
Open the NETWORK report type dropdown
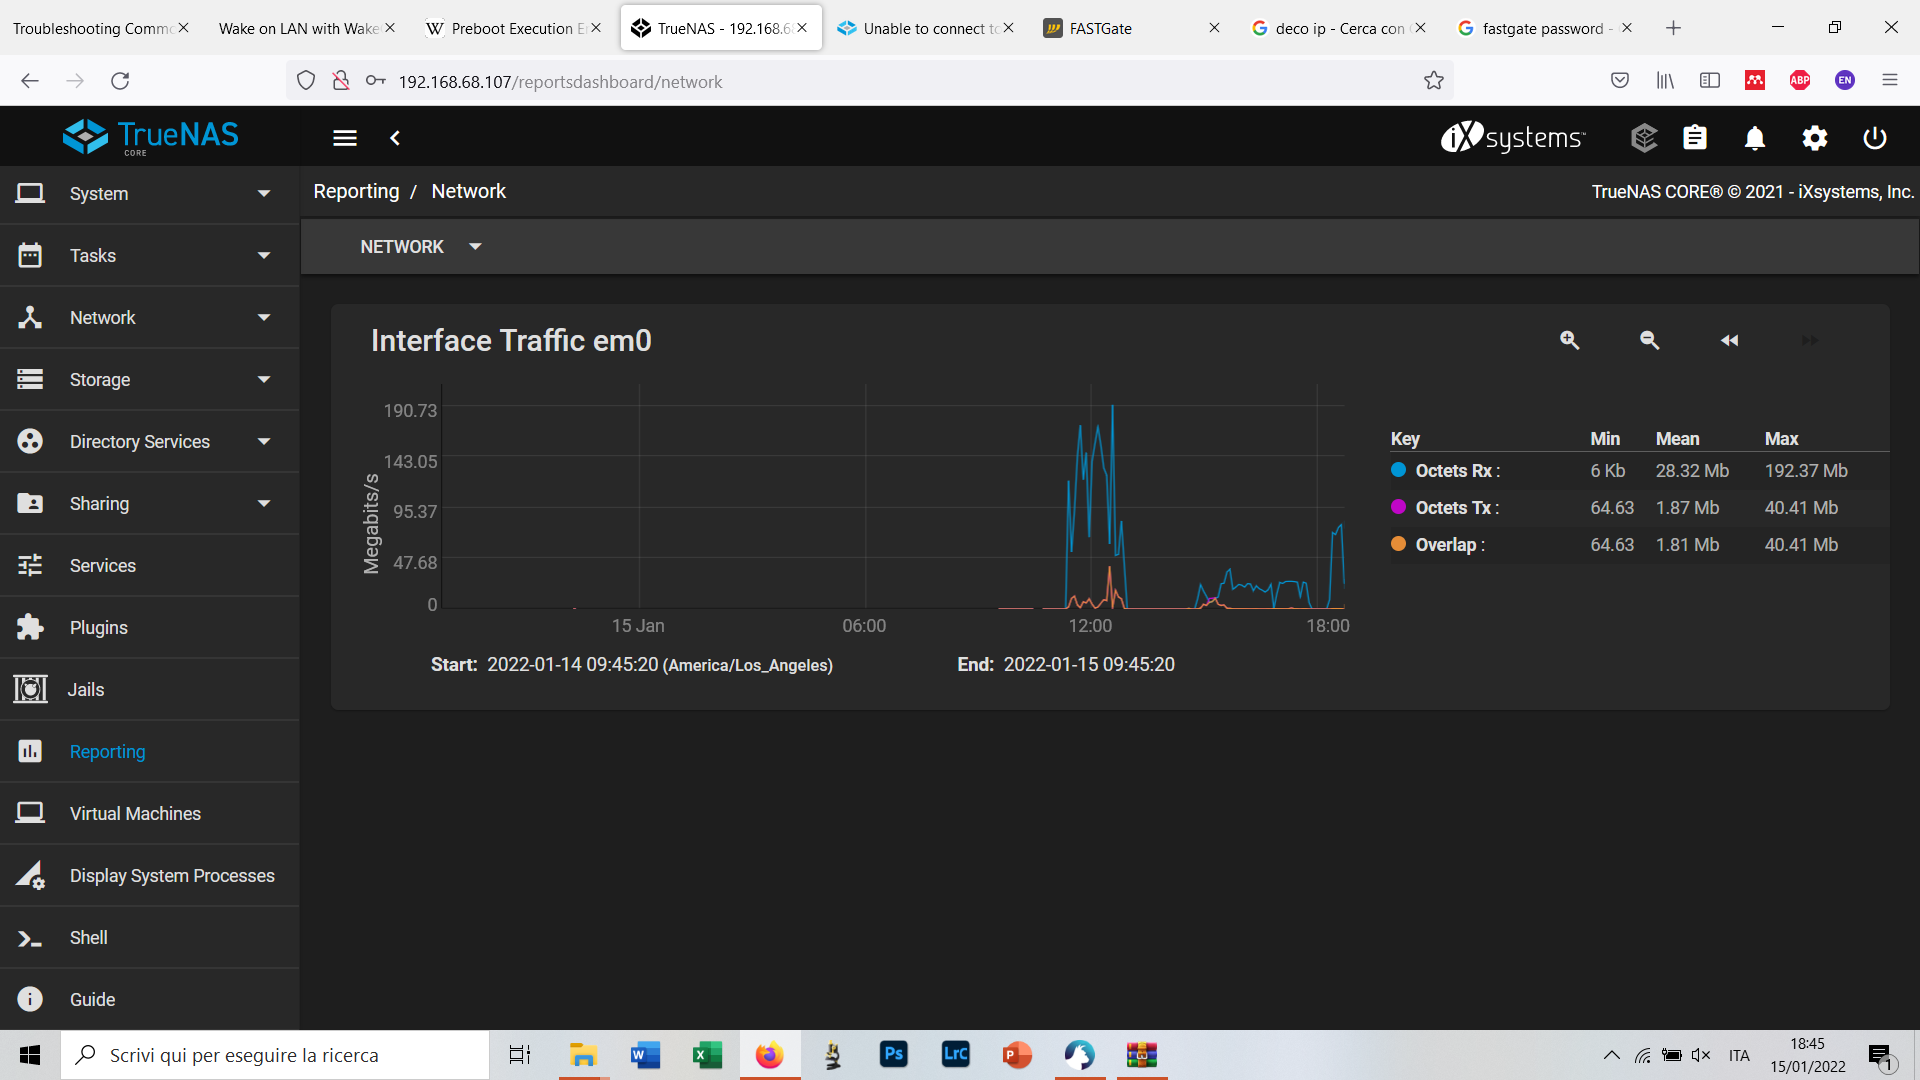tap(420, 247)
